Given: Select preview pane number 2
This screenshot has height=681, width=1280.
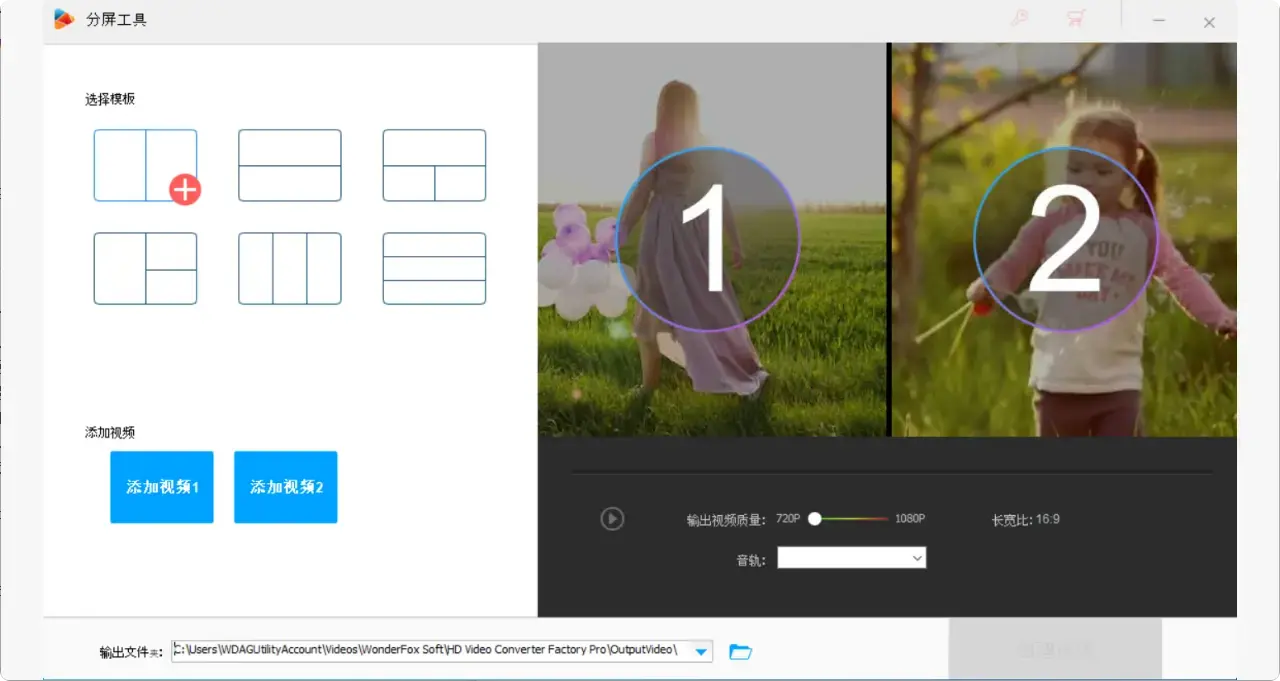Looking at the screenshot, I should coord(1064,240).
